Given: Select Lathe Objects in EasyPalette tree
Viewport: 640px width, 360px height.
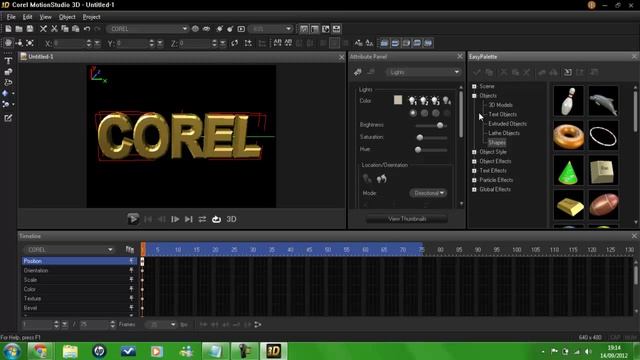Looking at the screenshot, I should coord(504,133).
